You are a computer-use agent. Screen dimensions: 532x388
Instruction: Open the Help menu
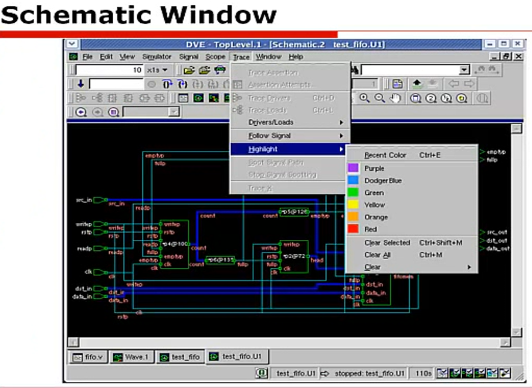tap(296, 57)
